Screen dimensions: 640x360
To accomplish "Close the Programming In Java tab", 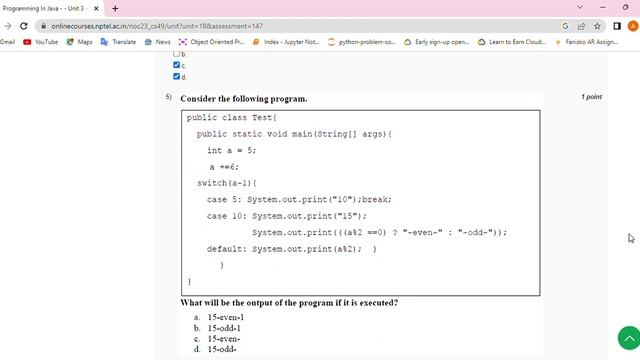I will pyautogui.click(x=96, y=8).
